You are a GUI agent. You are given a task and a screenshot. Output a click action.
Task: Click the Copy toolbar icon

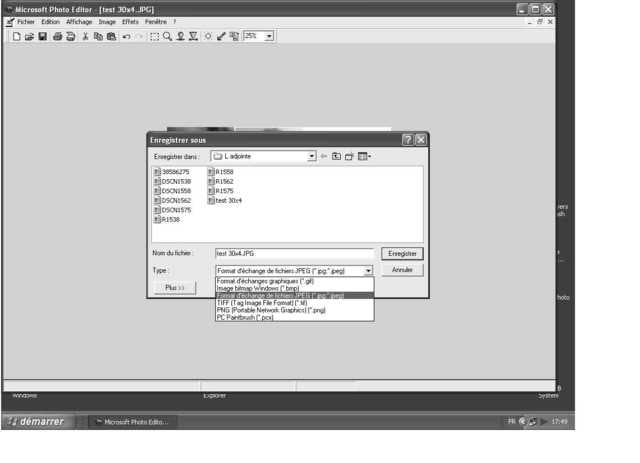click(98, 36)
